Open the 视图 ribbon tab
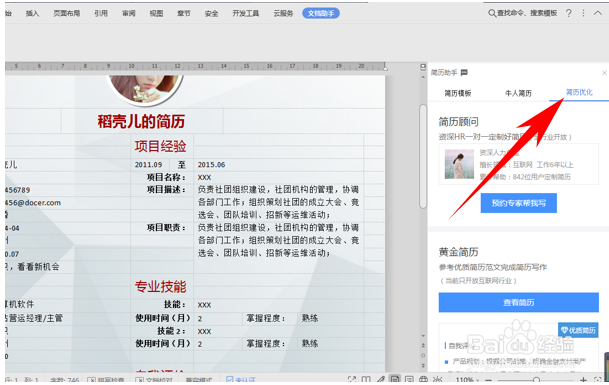The image size is (609, 385). [x=156, y=14]
